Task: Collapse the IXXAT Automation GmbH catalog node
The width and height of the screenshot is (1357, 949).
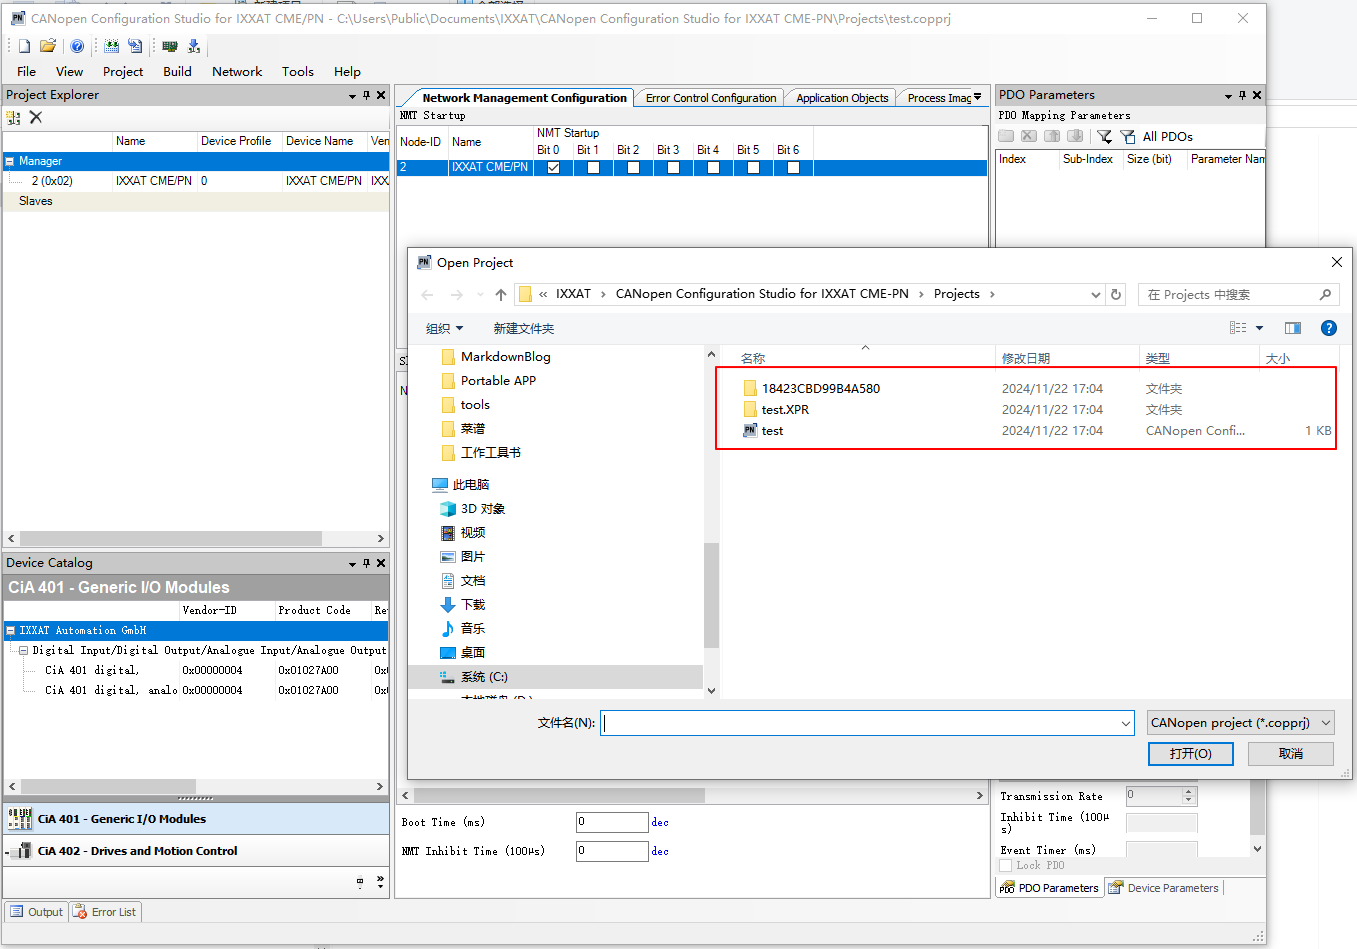Action: click(x=10, y=631)
